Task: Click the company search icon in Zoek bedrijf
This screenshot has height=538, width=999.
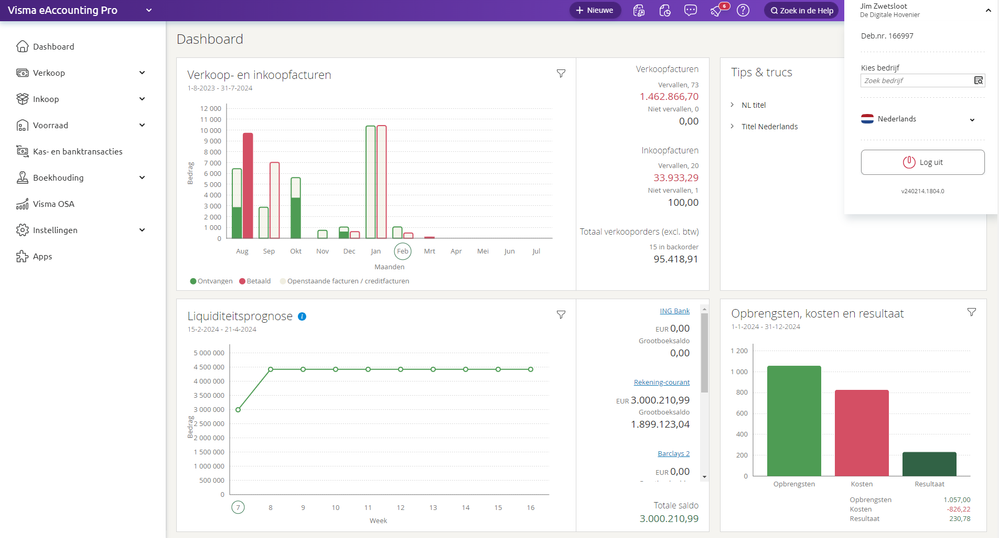Action: [x=978, y=80]
